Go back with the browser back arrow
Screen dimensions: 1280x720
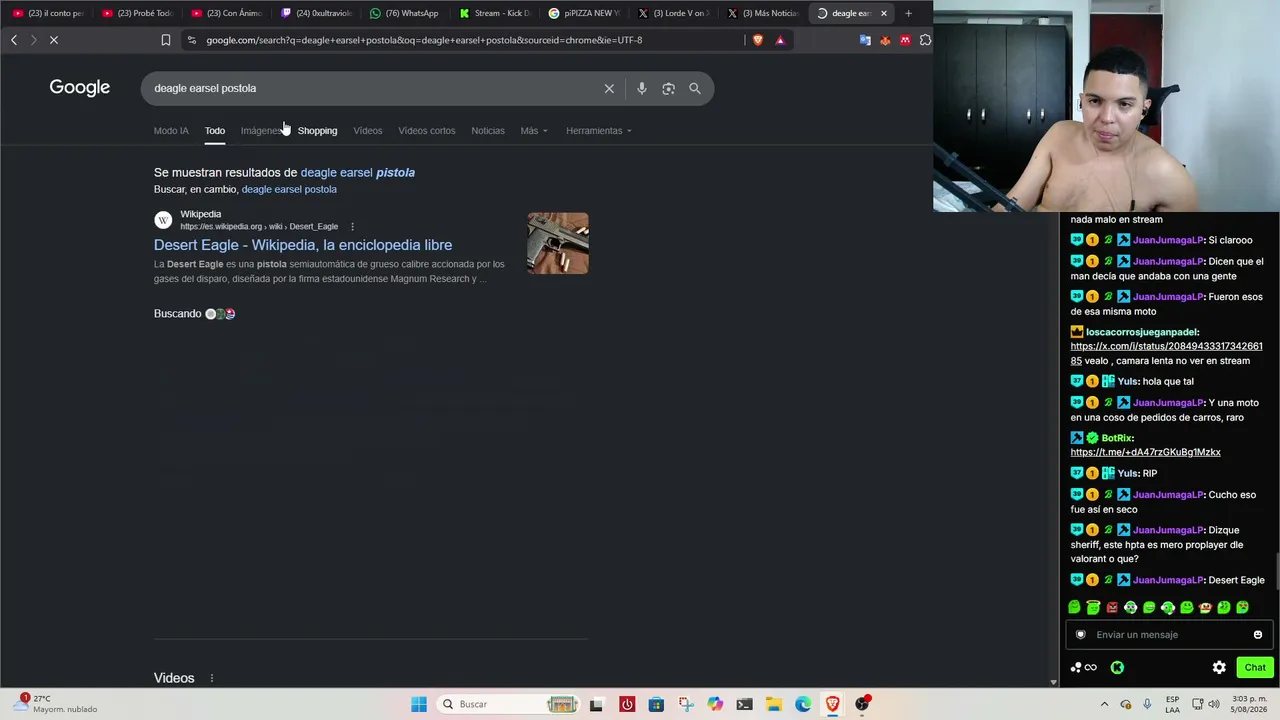click(14, 40)
